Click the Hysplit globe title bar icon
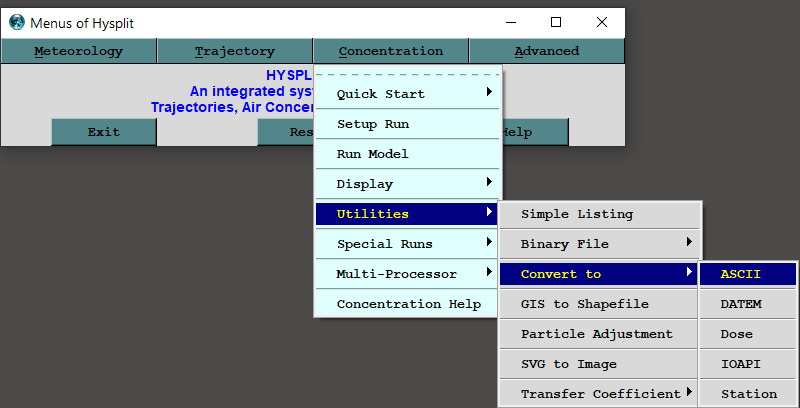The height and width of the screenshot is (408, 800). click(17, 22)
